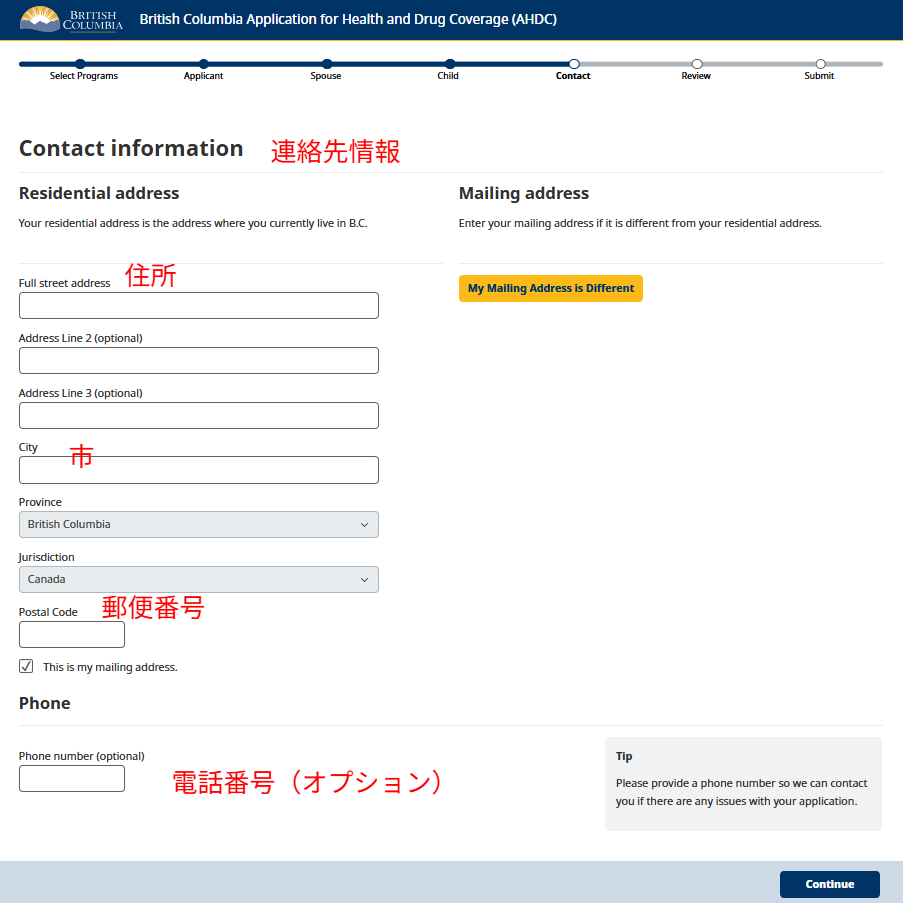Click My Mailing Address is Different button
Screen dimensions: 903x903
(551, 289)
